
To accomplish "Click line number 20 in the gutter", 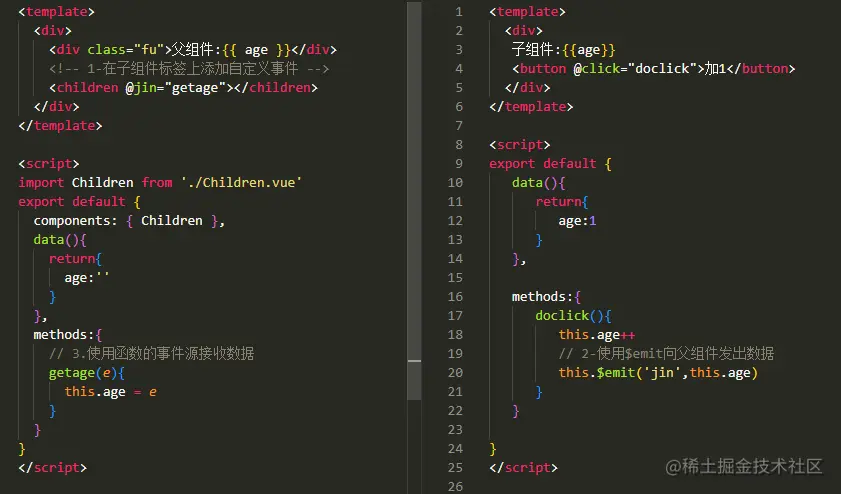I will [455, 373].
